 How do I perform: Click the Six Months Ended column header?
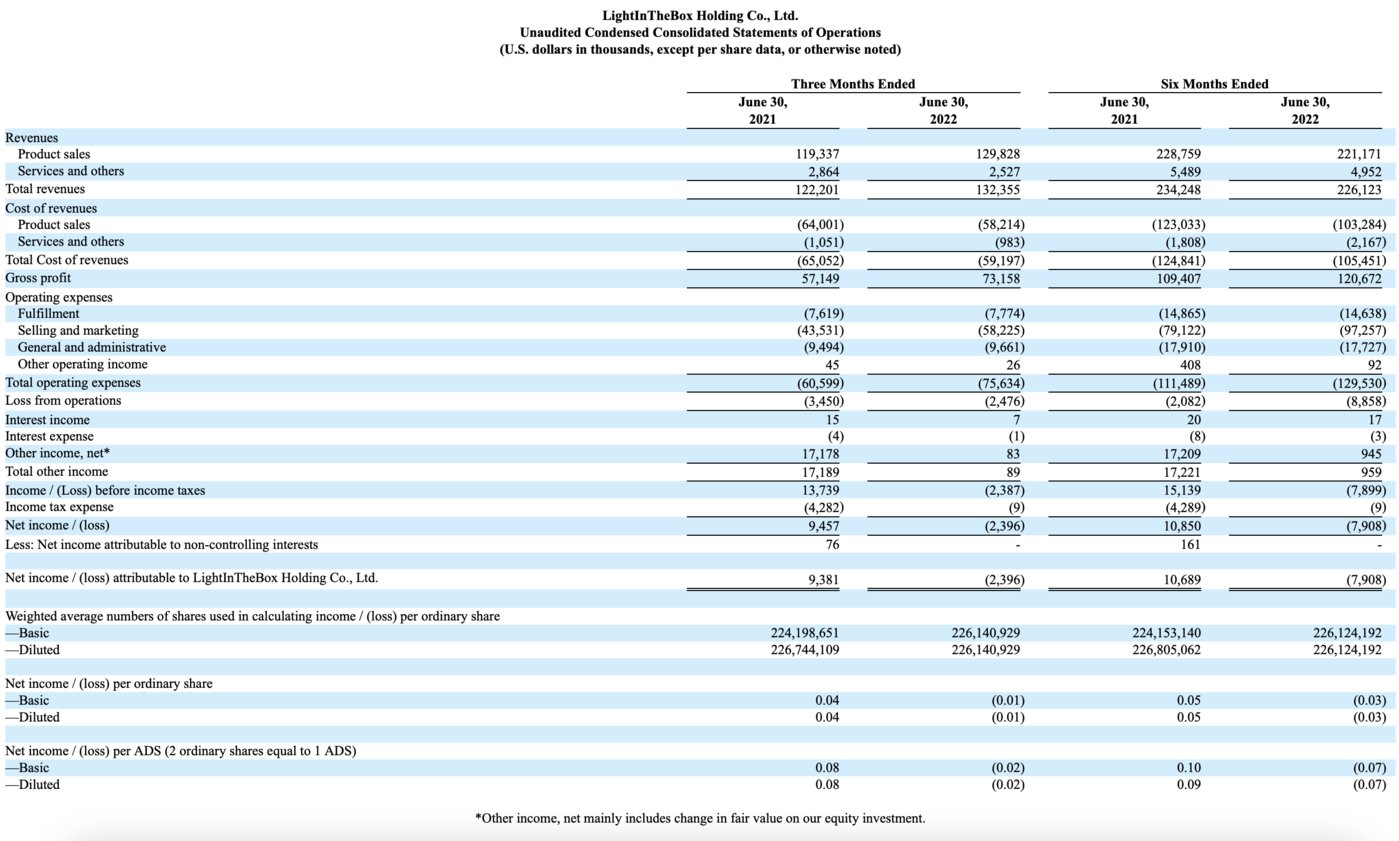pyautogui.click(x=1214, y=84)
